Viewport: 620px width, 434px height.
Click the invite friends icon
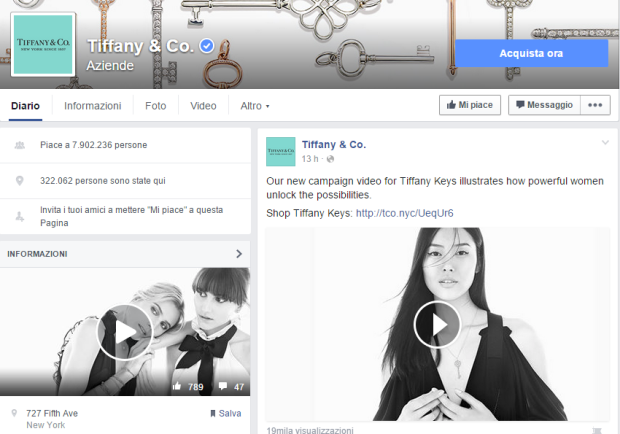pyautogui.click(x=20, y=216)
